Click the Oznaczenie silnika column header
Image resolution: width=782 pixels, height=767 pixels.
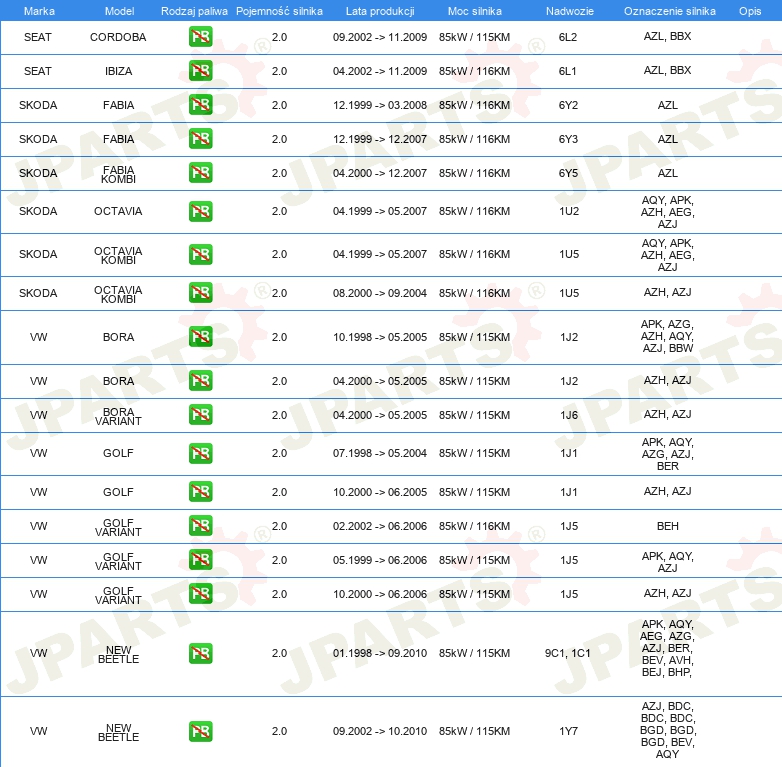tap(669, 11)
